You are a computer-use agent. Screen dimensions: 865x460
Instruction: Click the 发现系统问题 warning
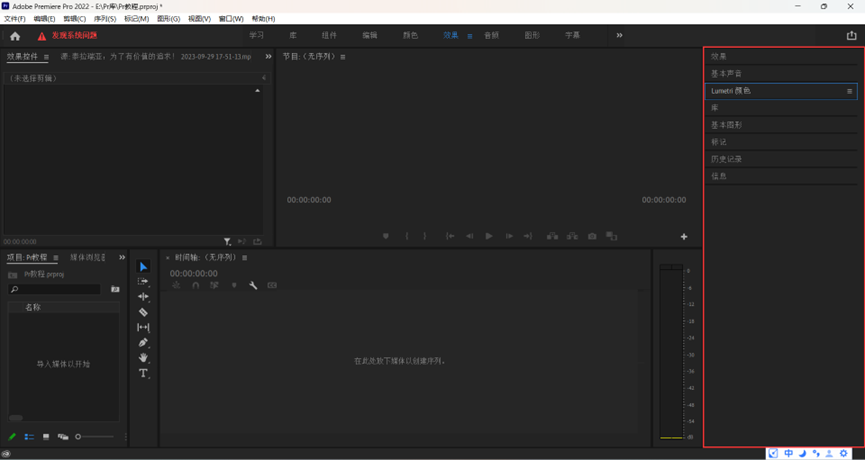[x=74, y=36]
